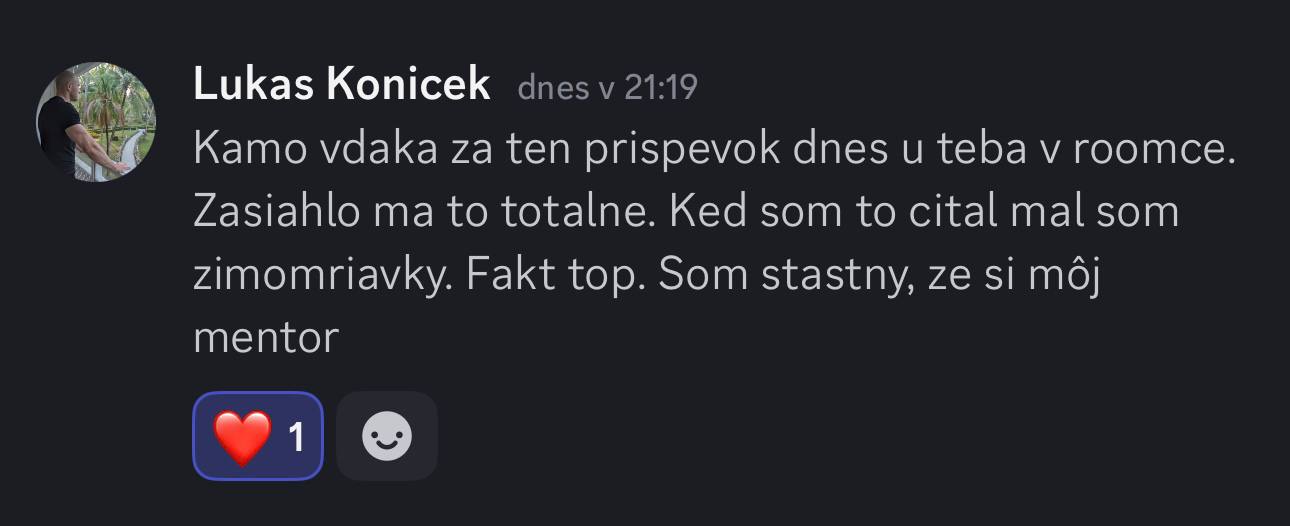Click the first name Lukas in header
Image resolution: width=1290 pixels, height=526 pixels.
pyautogui.click(x=254, y=86)
